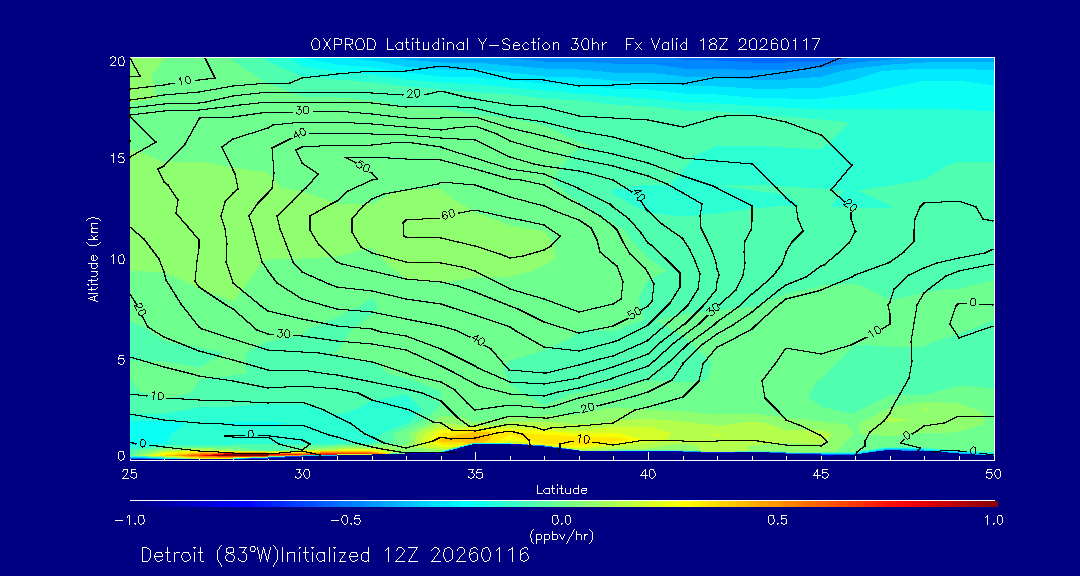Click the -1.0 color scale label

[x=129, y=520]
